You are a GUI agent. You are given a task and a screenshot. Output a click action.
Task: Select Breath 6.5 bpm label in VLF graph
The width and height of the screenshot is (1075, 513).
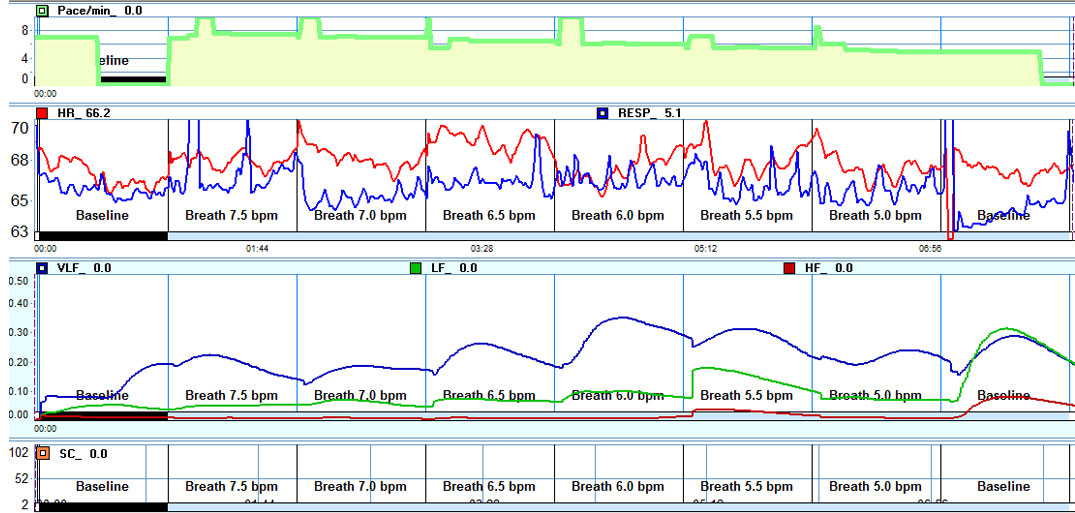coord(489,395)
